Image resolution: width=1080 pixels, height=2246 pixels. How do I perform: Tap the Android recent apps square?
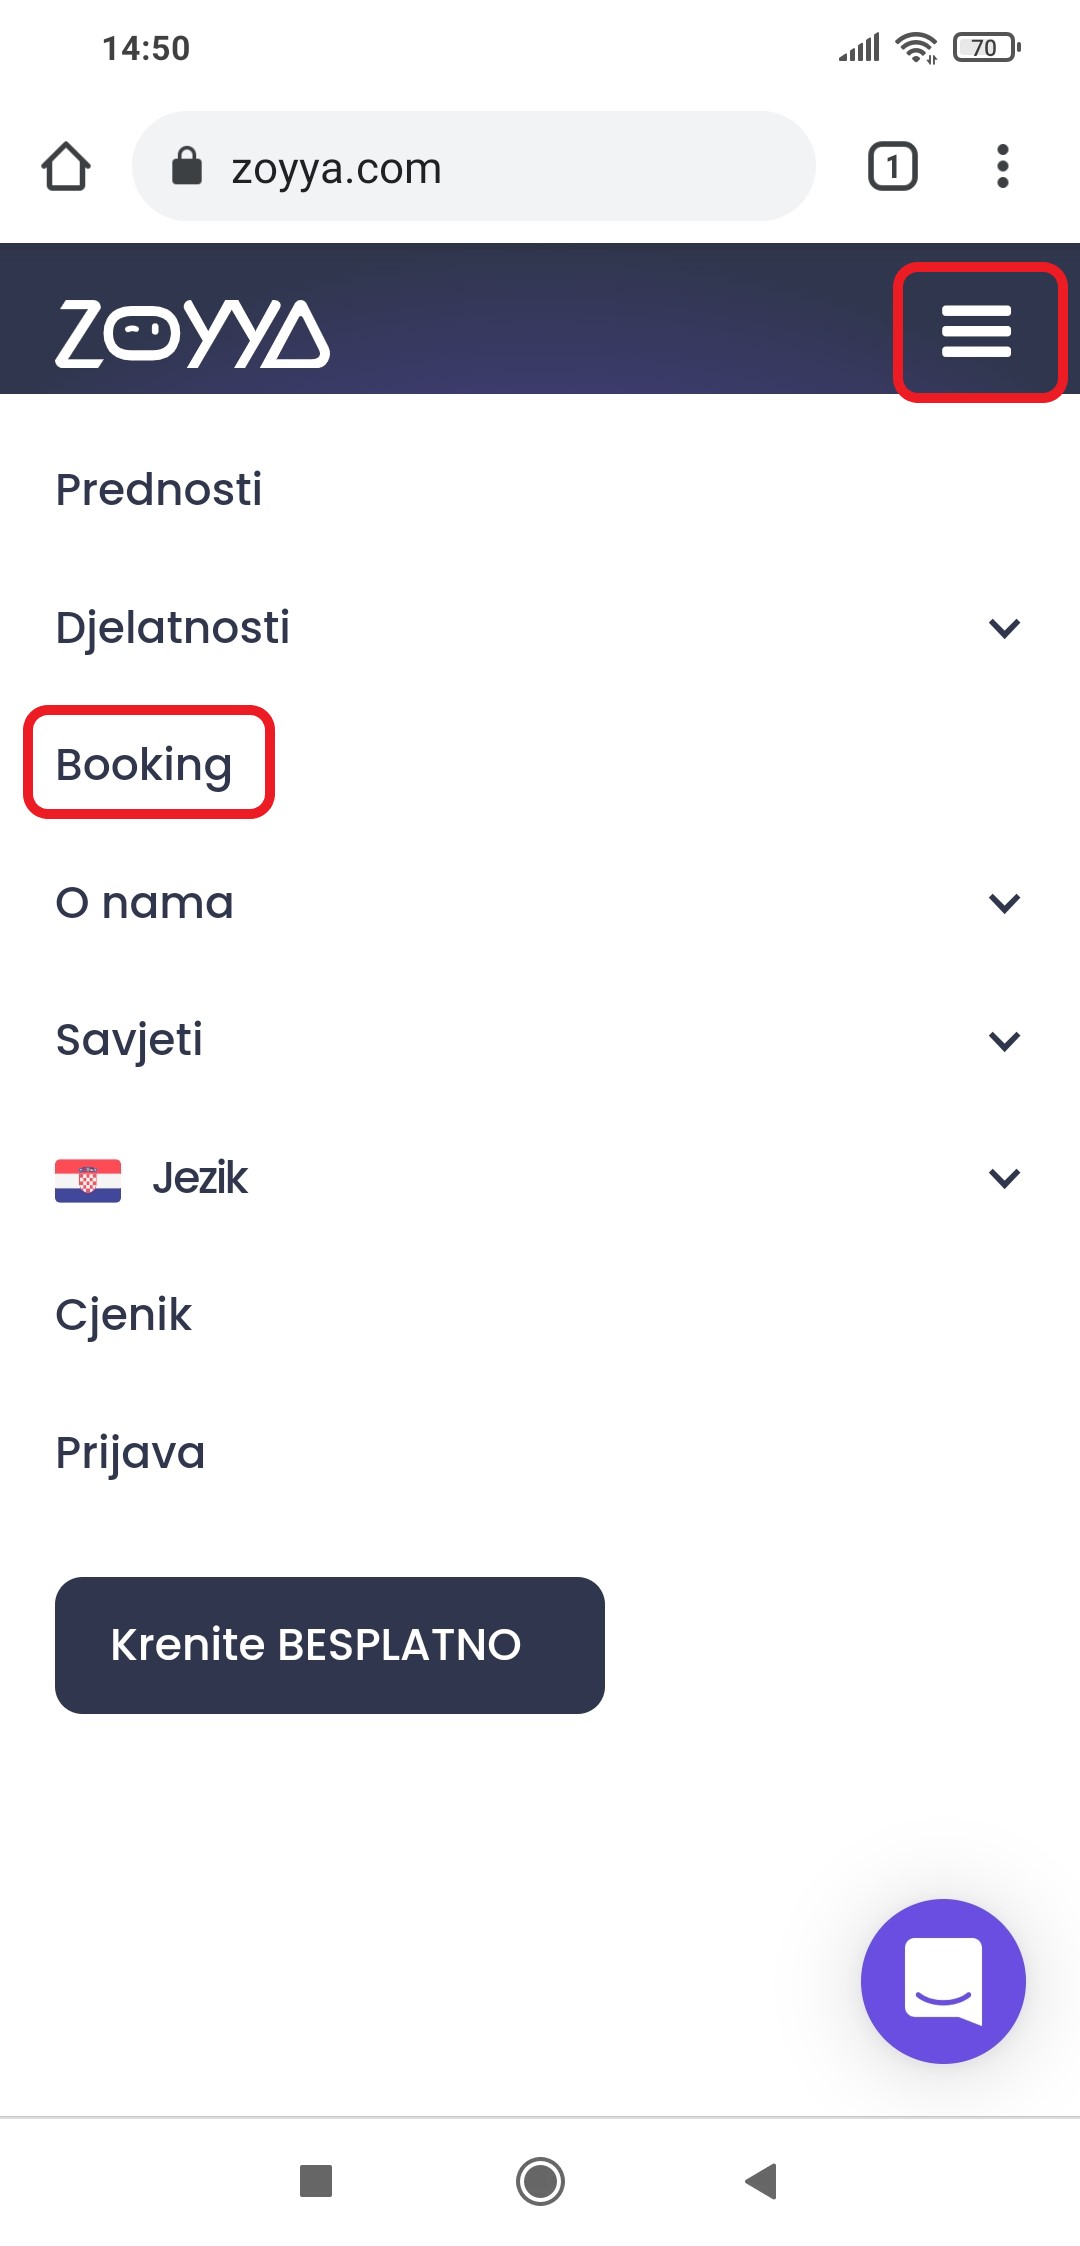point(316,2181)
